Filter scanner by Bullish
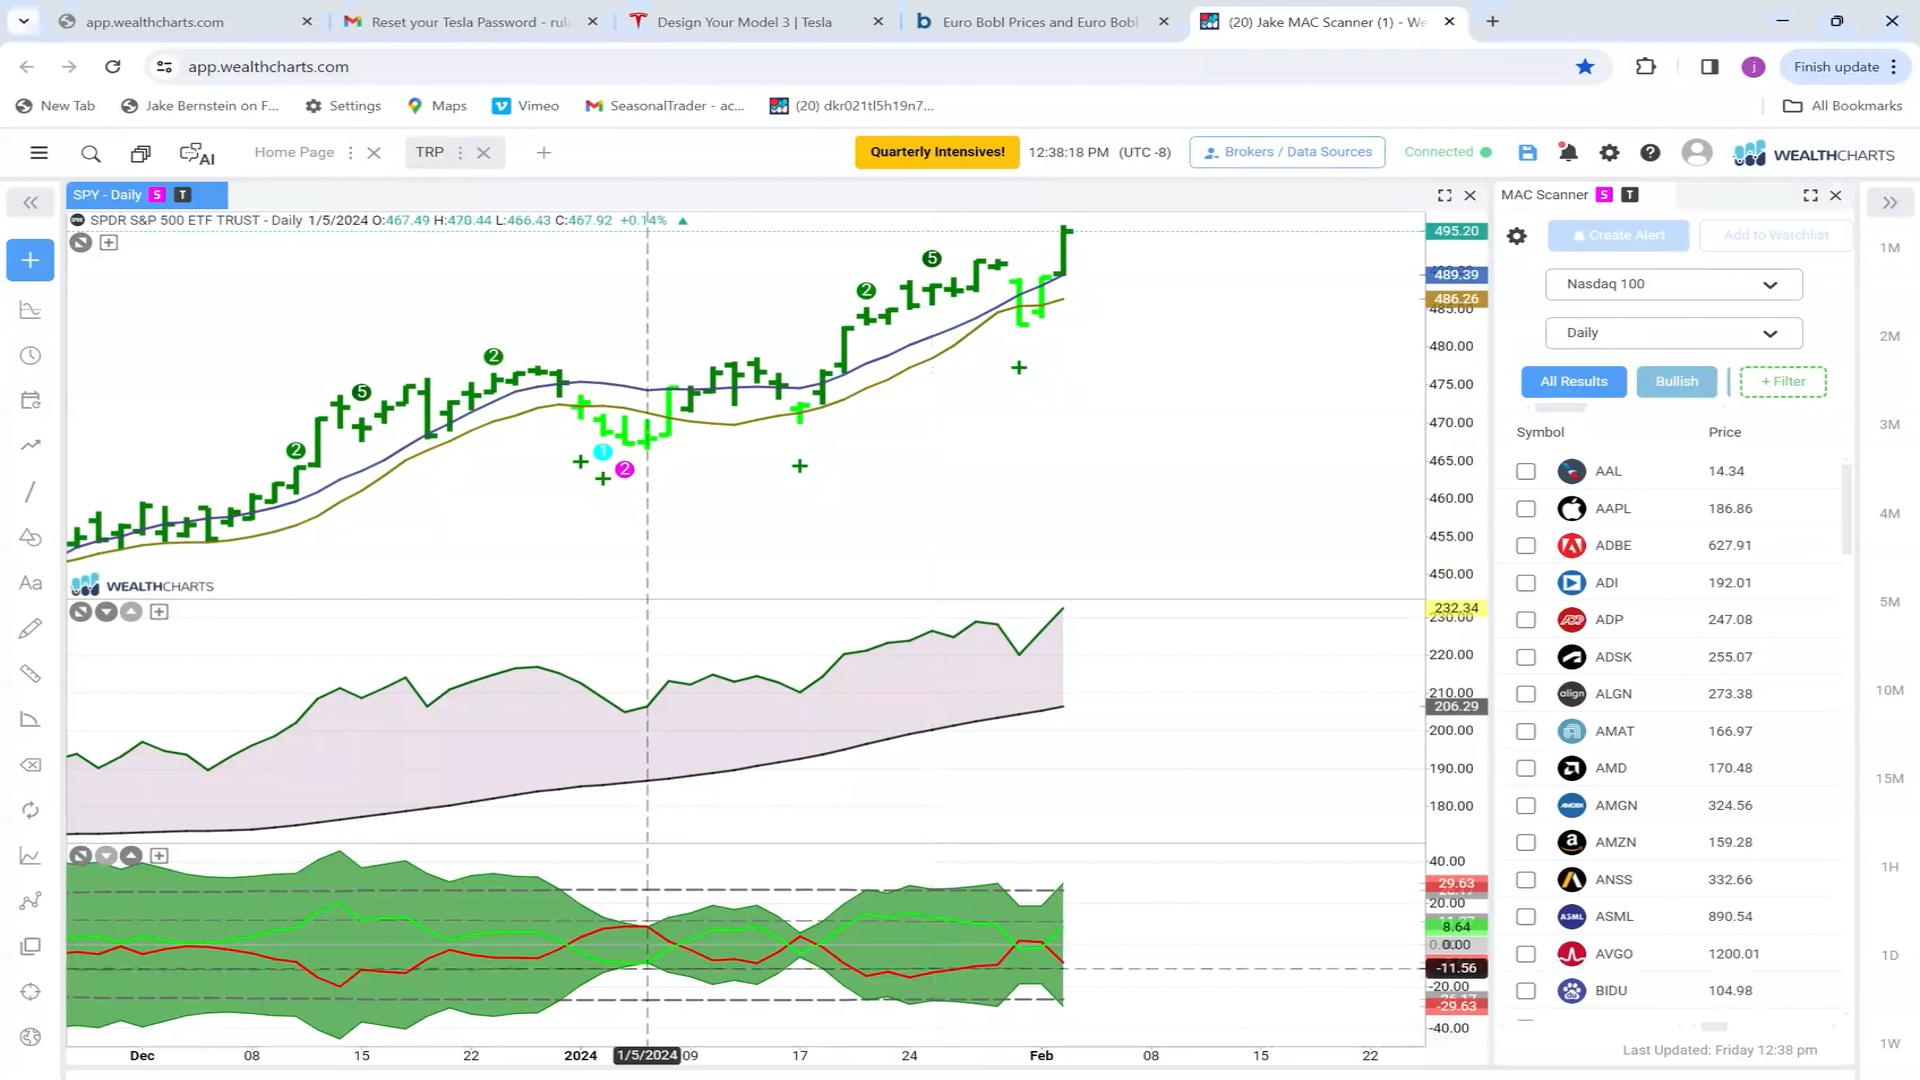The height and width of the screenshot is (1080, 1920). coord(1677,382)
